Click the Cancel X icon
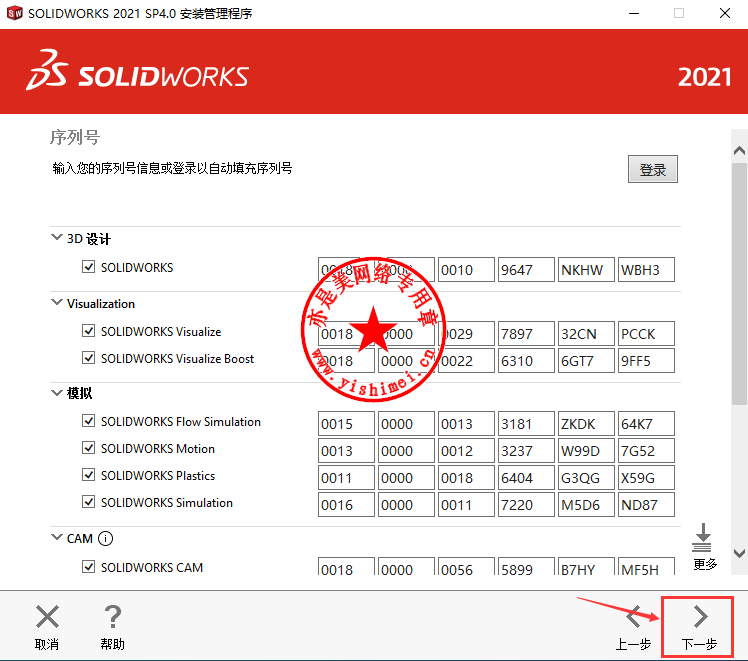This screenshot has width=748, height=661. pos(47,617)
